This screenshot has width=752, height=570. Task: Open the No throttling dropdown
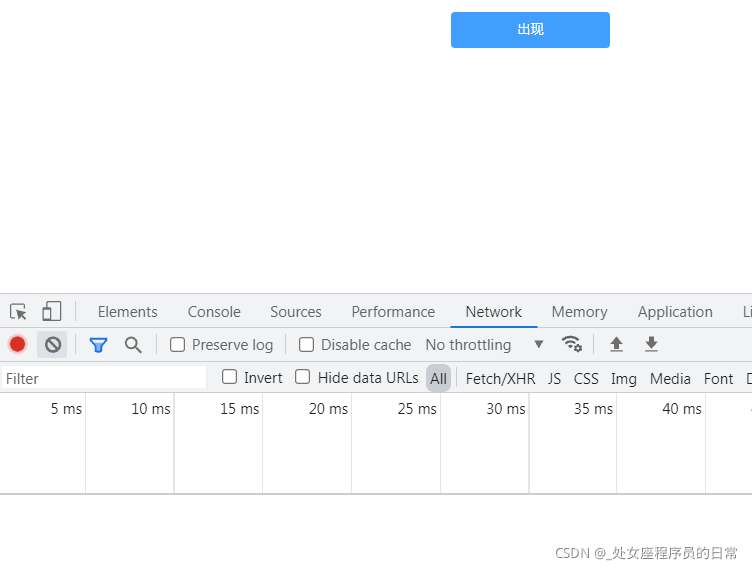tap(484, 345)
